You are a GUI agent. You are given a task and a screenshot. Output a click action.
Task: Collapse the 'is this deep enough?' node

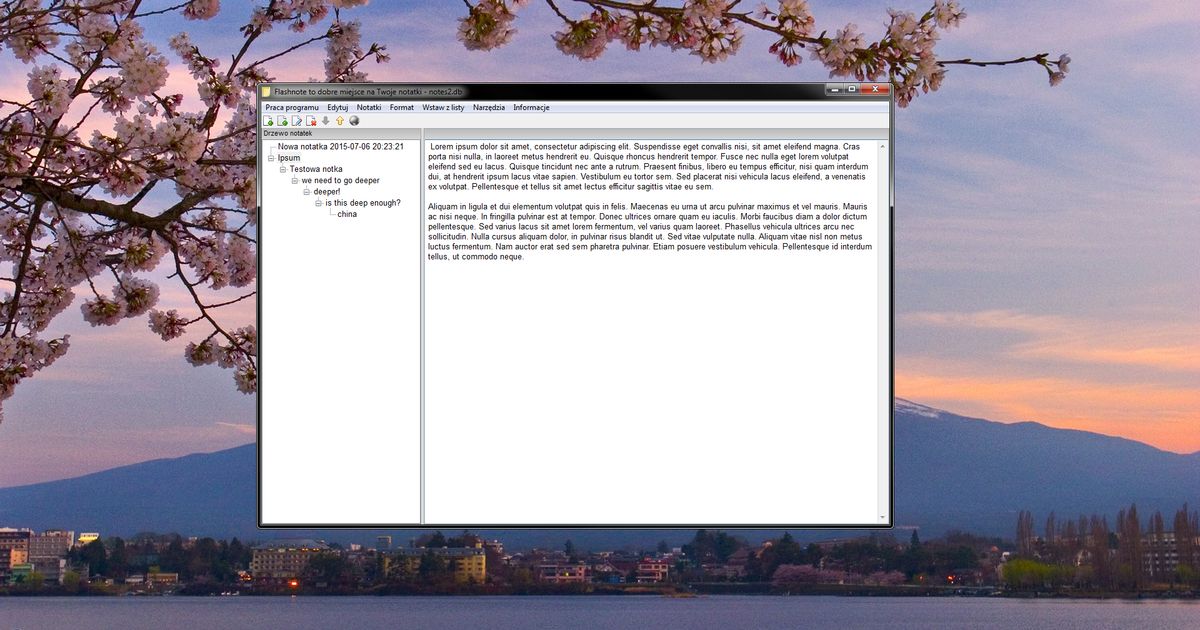pos(319,203)
